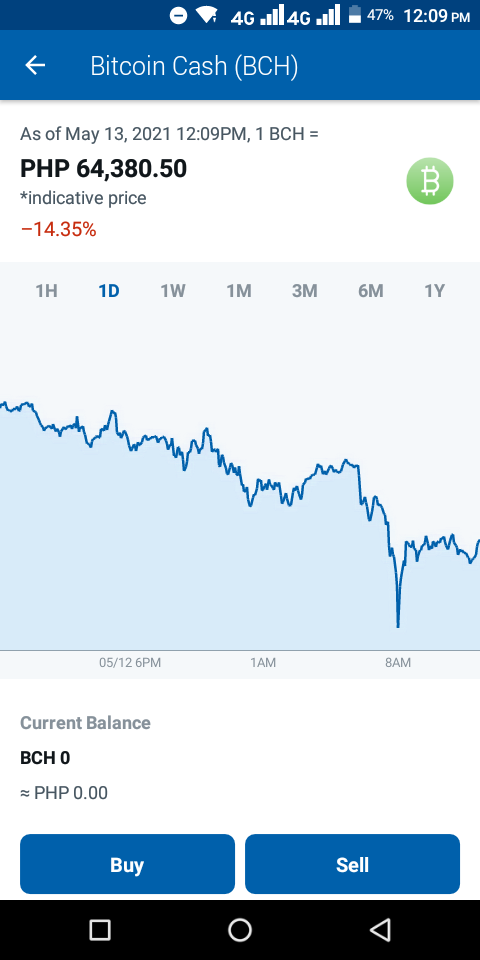Viewport: 480px width, 960px height.
Task: Tap the do-not-disturb status icon
Action: 178,16
